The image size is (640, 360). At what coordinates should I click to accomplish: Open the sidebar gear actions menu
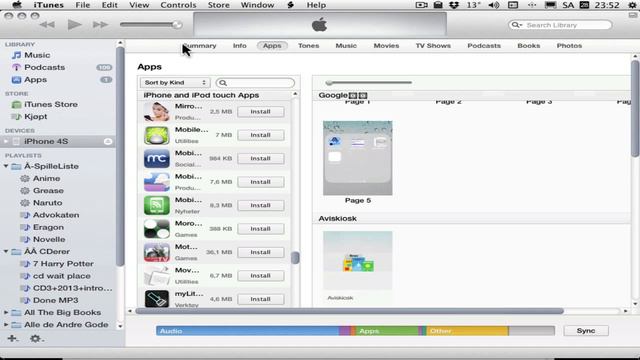(x=36, y=339)
